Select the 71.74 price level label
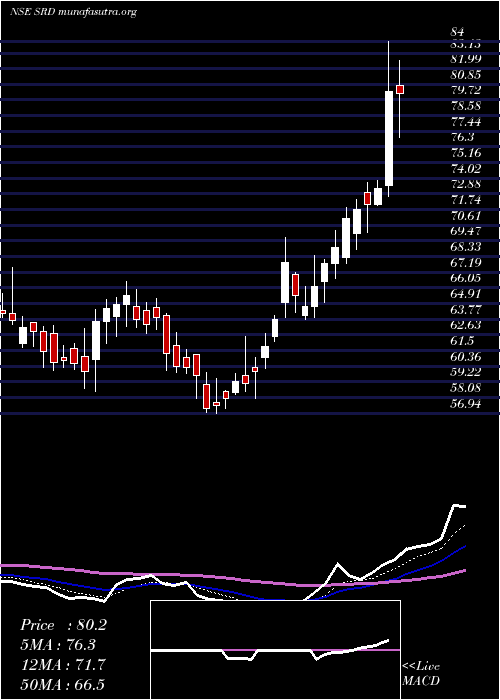 click(x=466, y=200)
